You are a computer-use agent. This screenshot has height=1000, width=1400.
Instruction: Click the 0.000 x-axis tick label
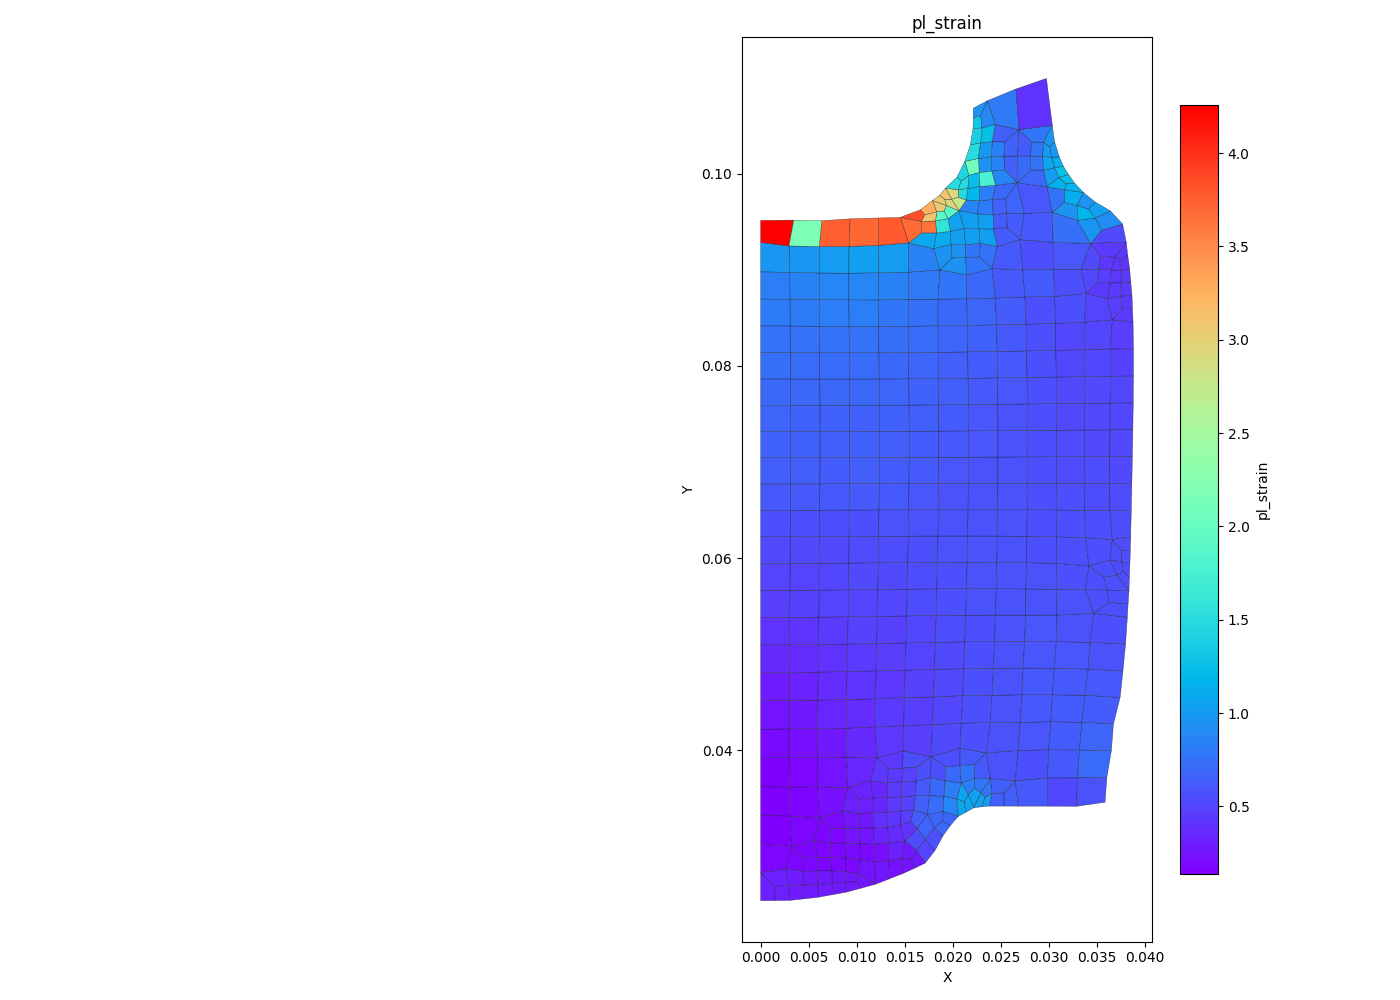[761, 957]
